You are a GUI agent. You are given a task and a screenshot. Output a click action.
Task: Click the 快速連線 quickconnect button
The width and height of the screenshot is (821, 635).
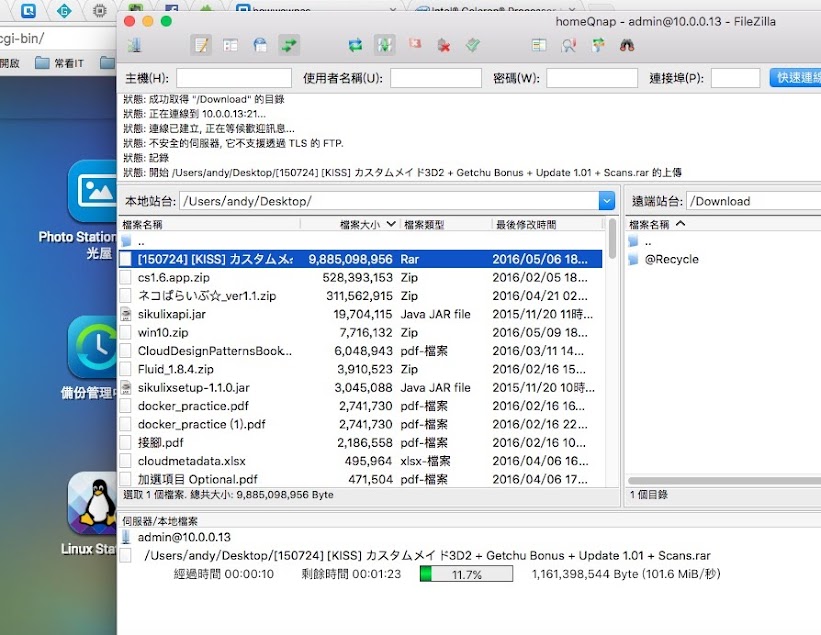tap(796, 78)
